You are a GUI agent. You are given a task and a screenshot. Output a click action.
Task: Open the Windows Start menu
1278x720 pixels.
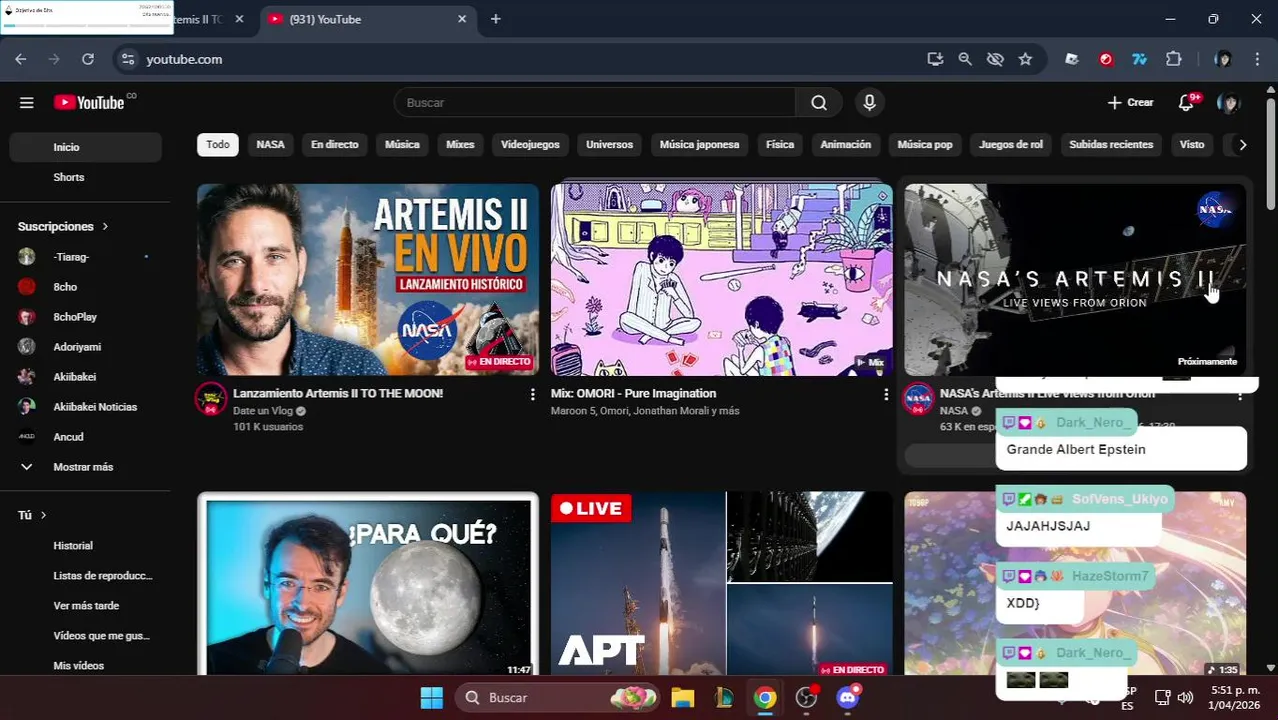(431, 698)
